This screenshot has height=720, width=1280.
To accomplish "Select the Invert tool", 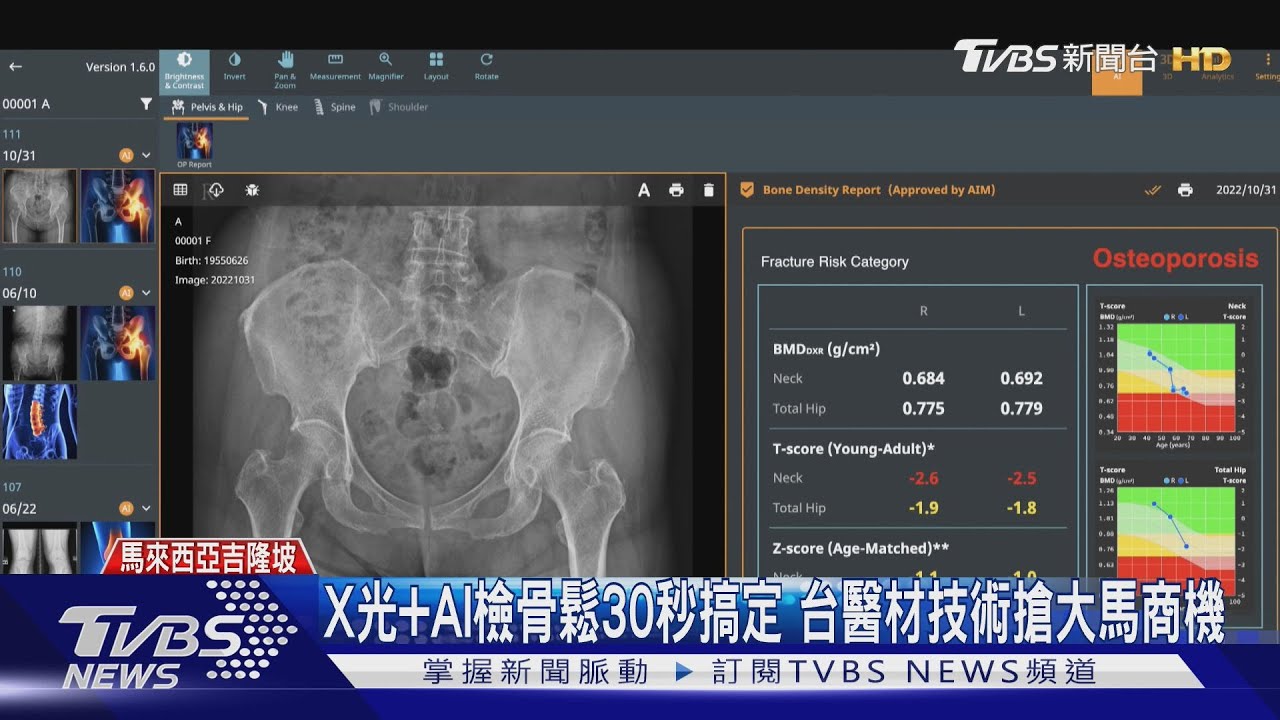I will coord(235,67).
